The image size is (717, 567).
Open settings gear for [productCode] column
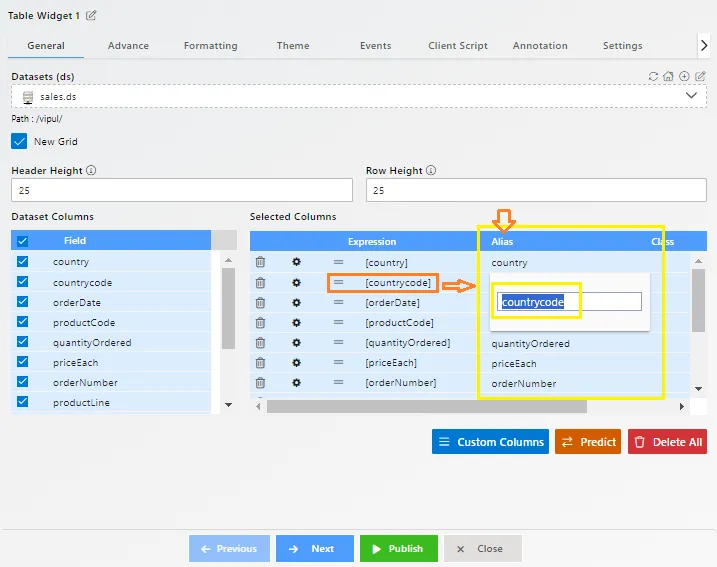[296, 323]
